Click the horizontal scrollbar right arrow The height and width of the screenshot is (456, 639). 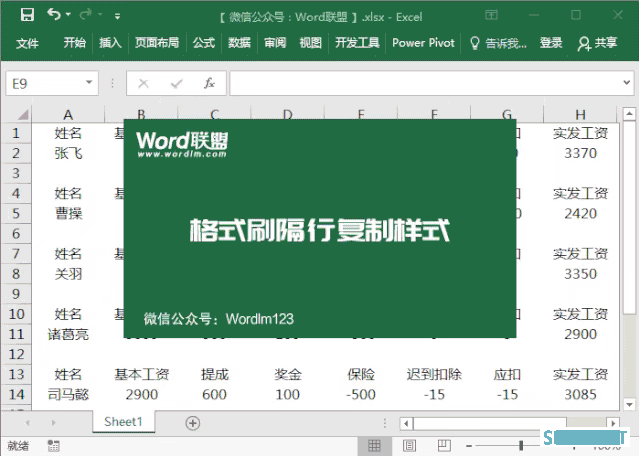click(613, 423)
